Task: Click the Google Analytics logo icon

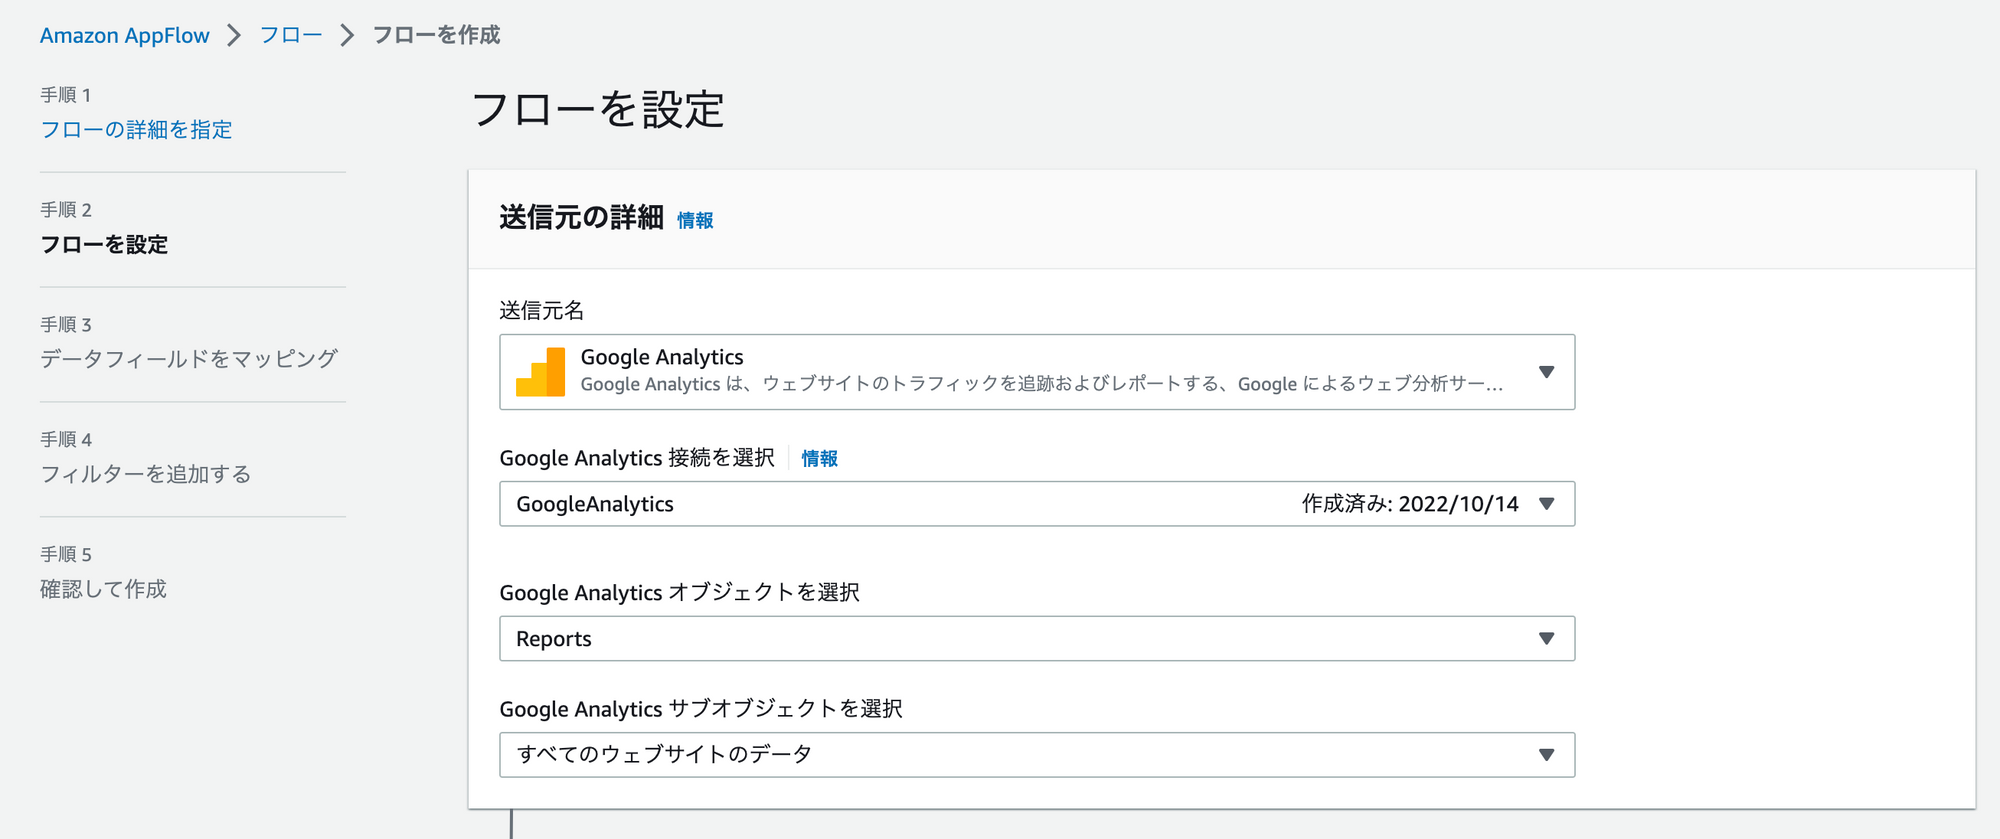Action: coord(540,372)
